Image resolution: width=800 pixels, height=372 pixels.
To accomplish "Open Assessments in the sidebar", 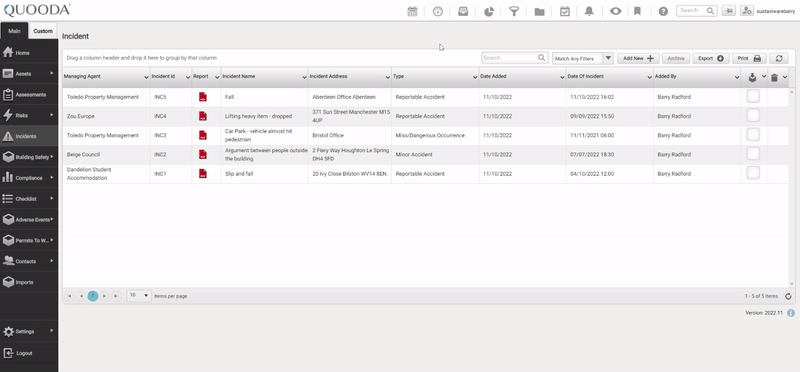I will pyautogui.click(x=29, y=94).
